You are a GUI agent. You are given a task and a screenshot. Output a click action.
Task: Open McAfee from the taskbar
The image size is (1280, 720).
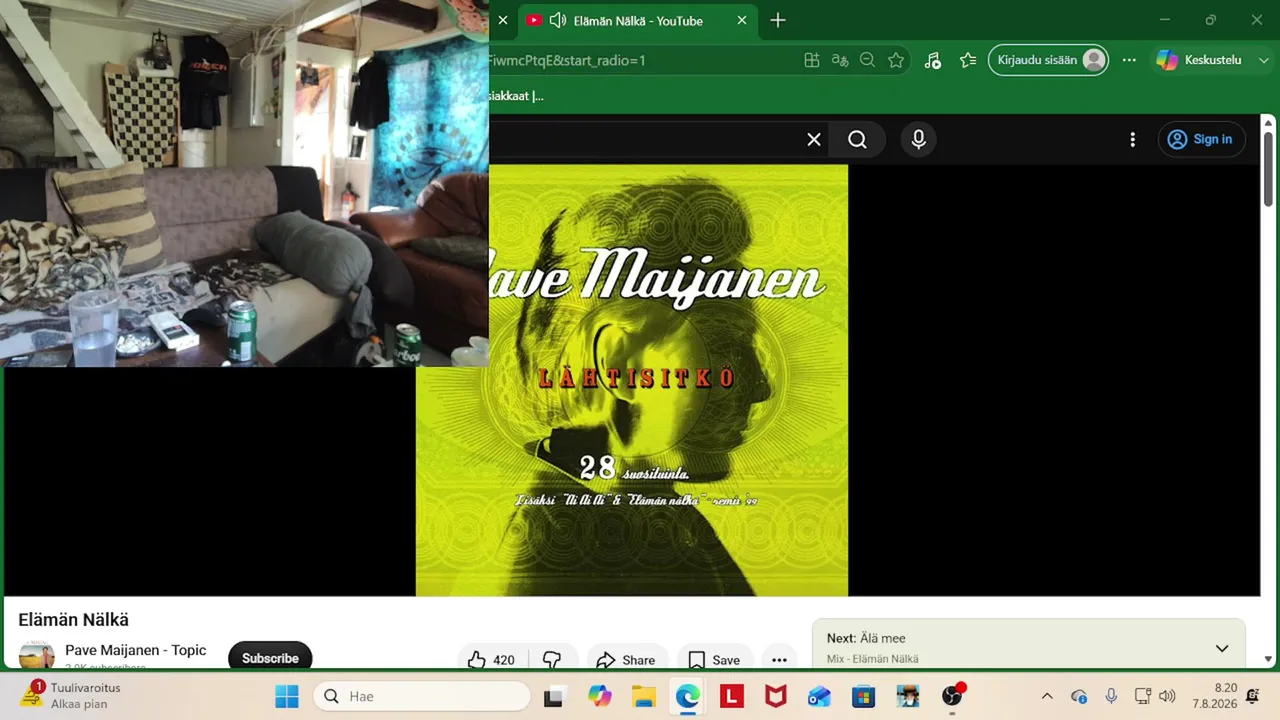tap(775, 696)
